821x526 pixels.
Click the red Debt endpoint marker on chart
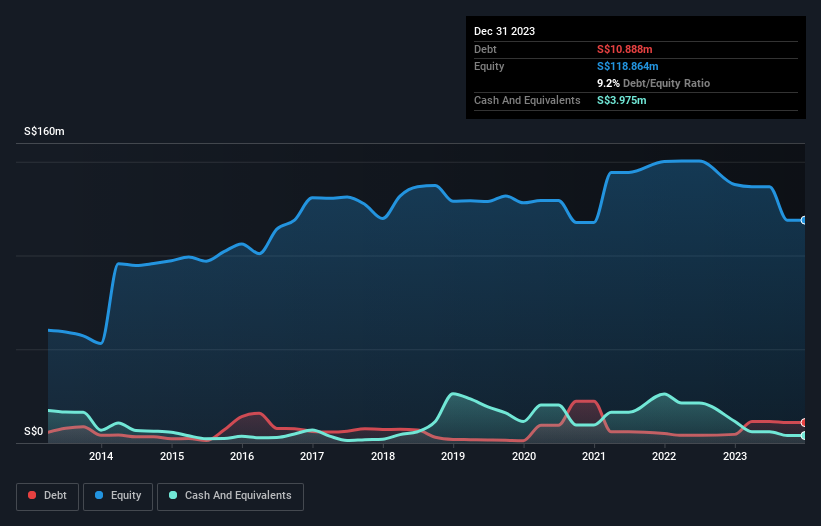tap(803, 423)
